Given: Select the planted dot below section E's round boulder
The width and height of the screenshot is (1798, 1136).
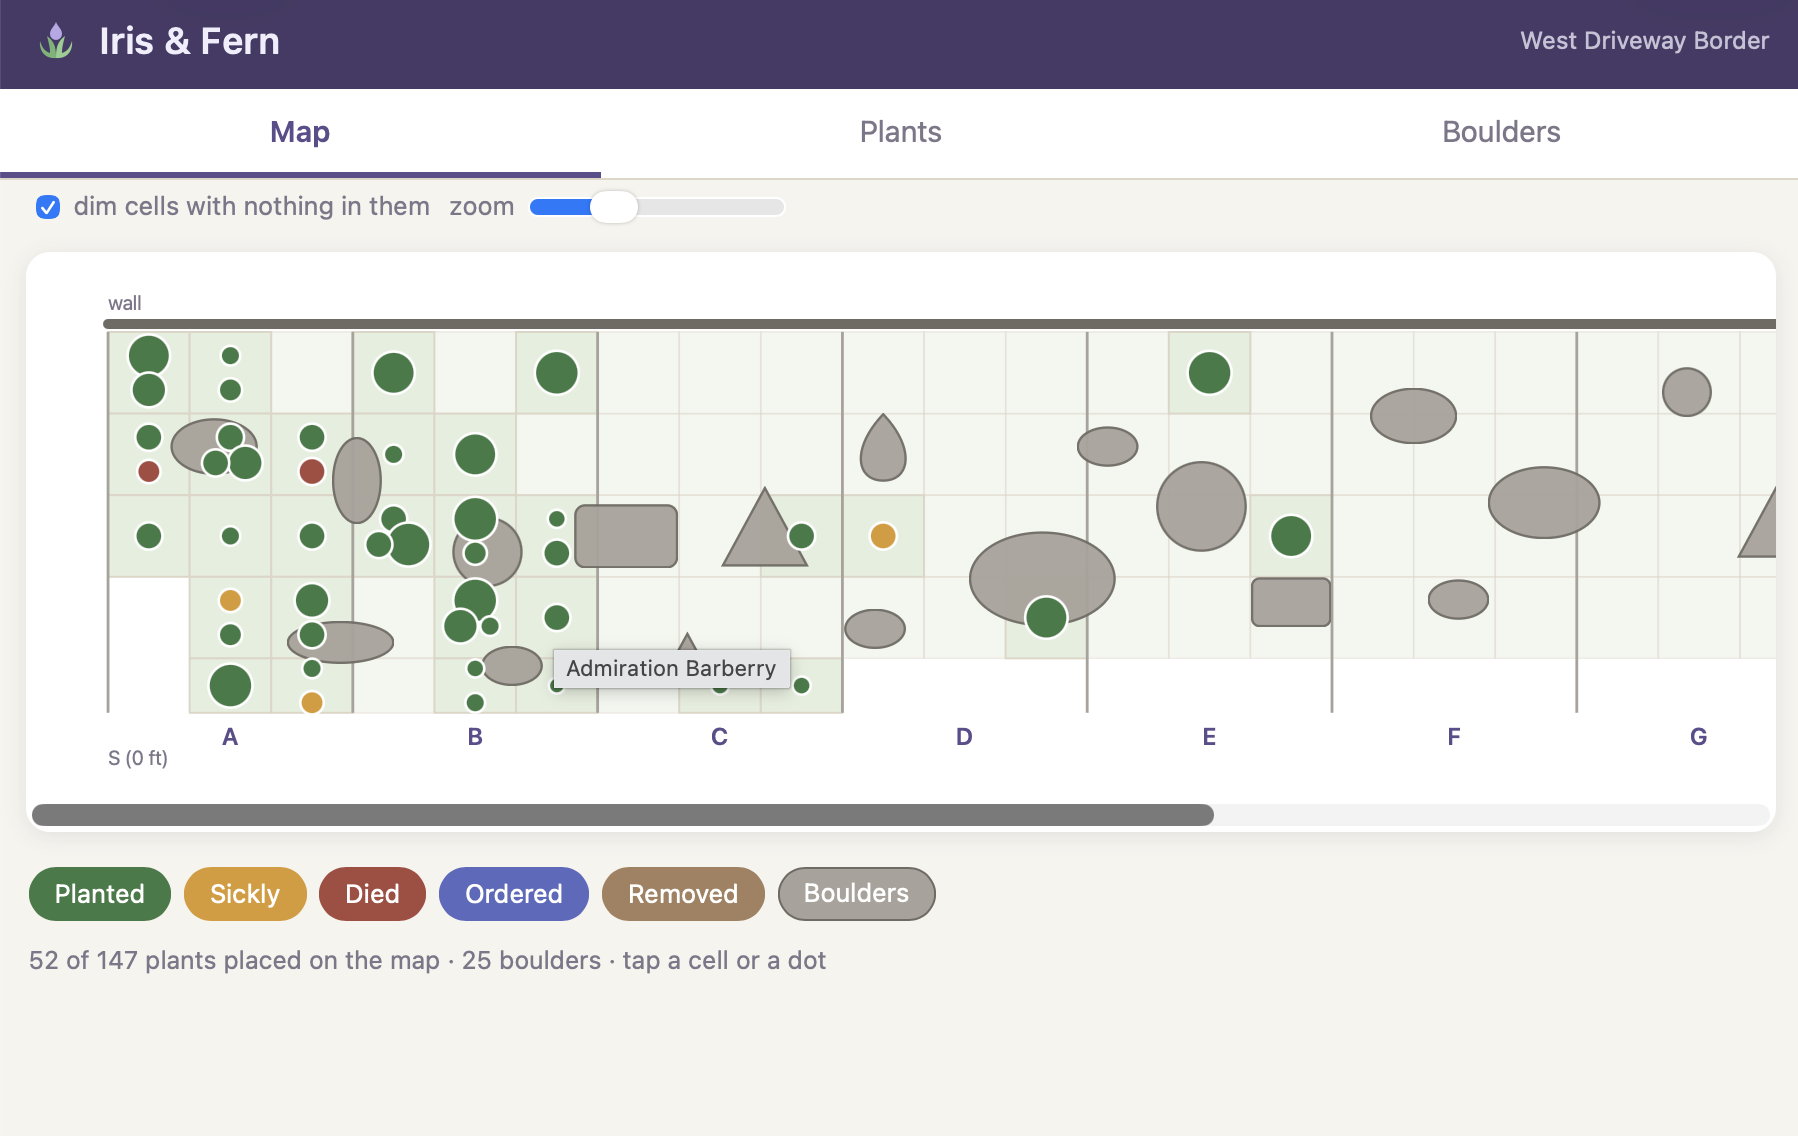Looking at the screenshot, I should click(x=1291, y=536).
